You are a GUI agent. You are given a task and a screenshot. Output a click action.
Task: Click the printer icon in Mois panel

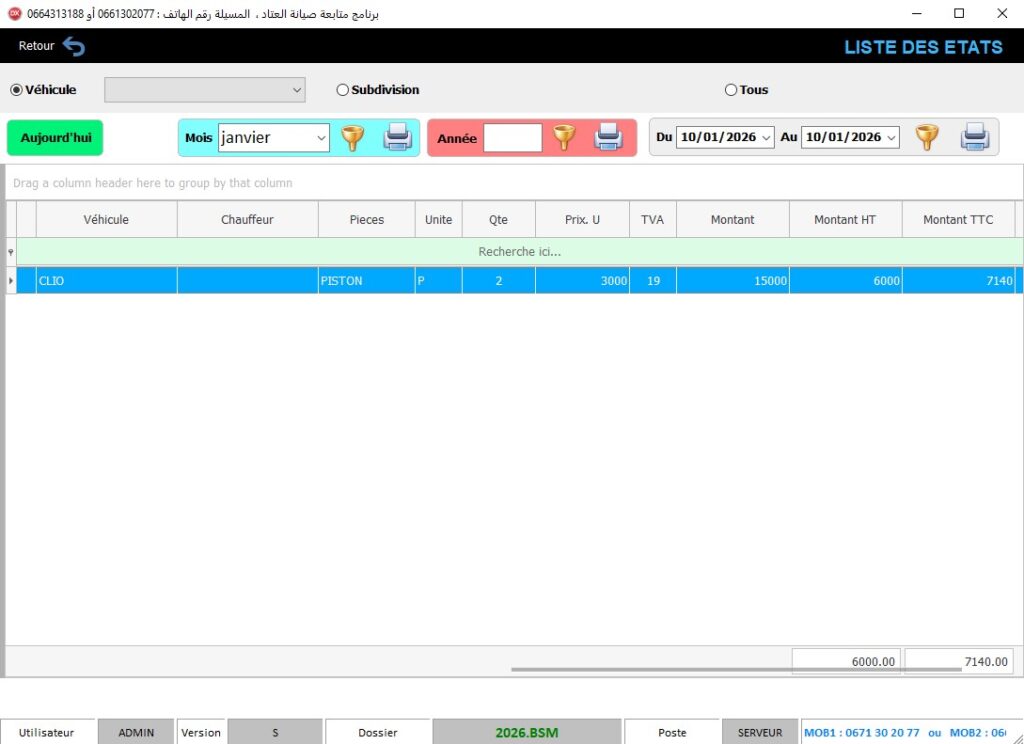click(398, 138)
